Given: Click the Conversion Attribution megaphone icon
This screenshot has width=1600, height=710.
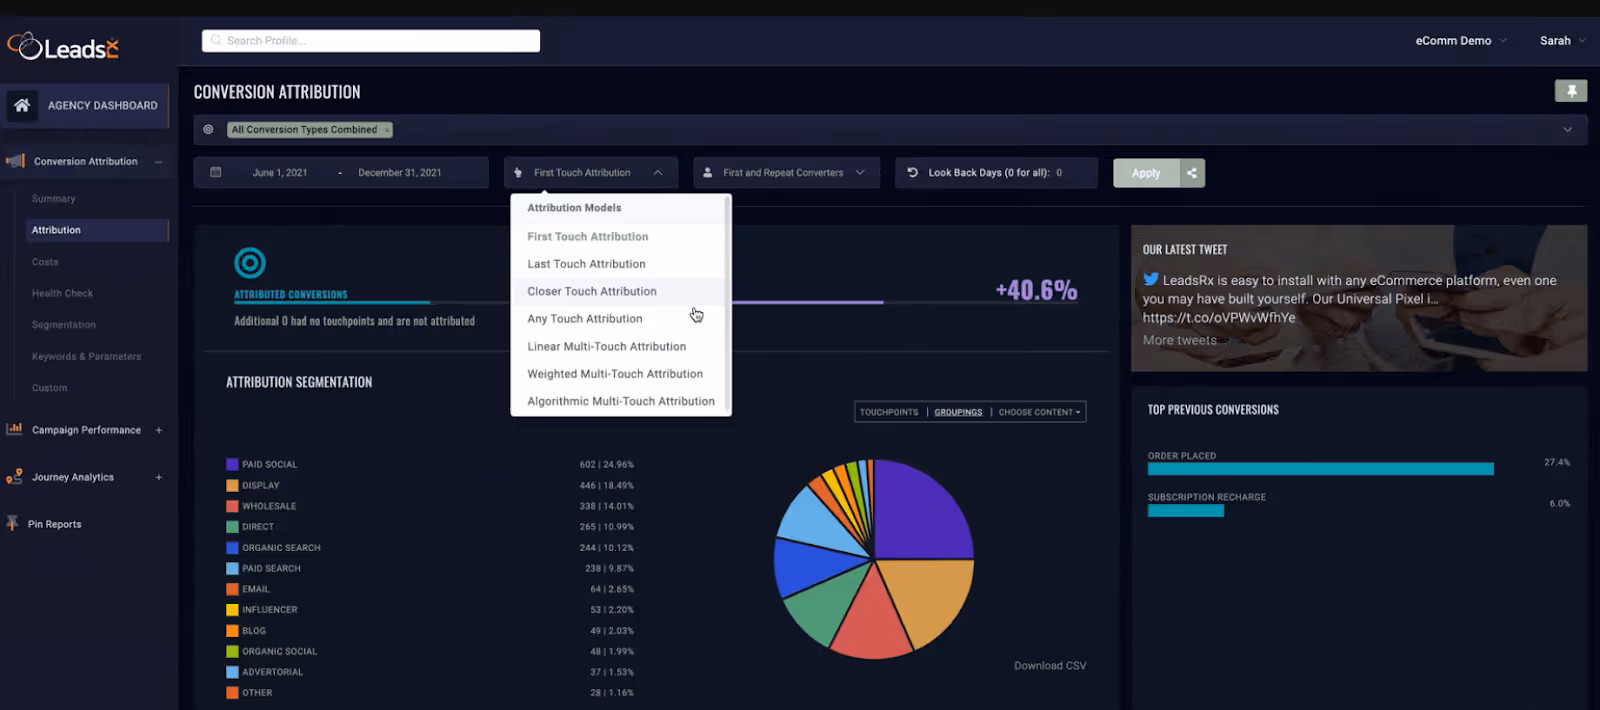Looking at the screenshot, I should click(x=15, y=161).
